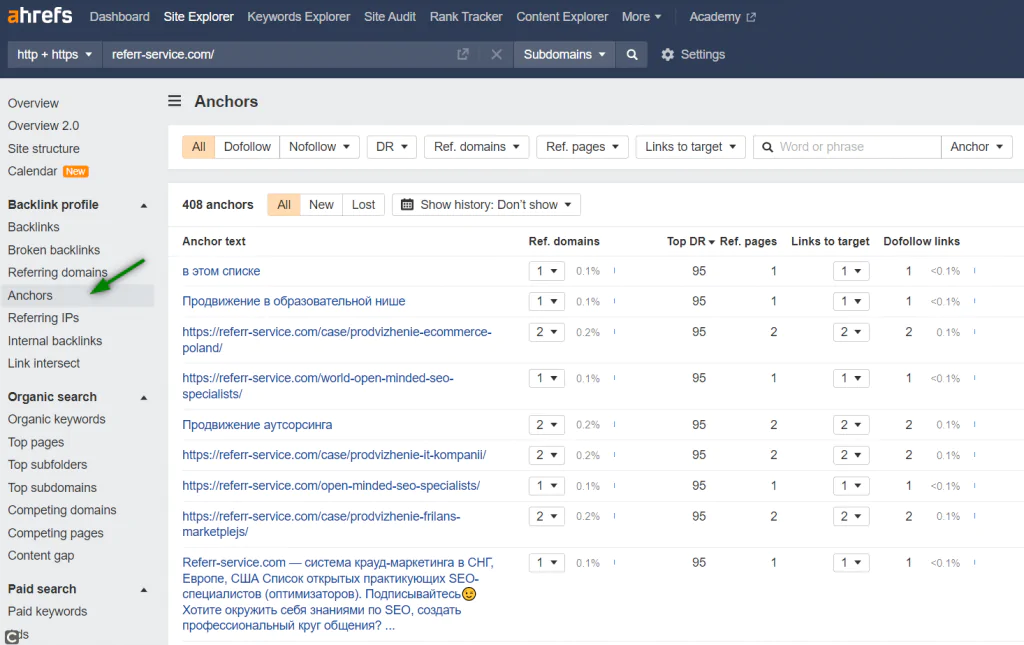1024x645 pixels.
Task: Open Link intersect report
Action: (x=44, y=363)
